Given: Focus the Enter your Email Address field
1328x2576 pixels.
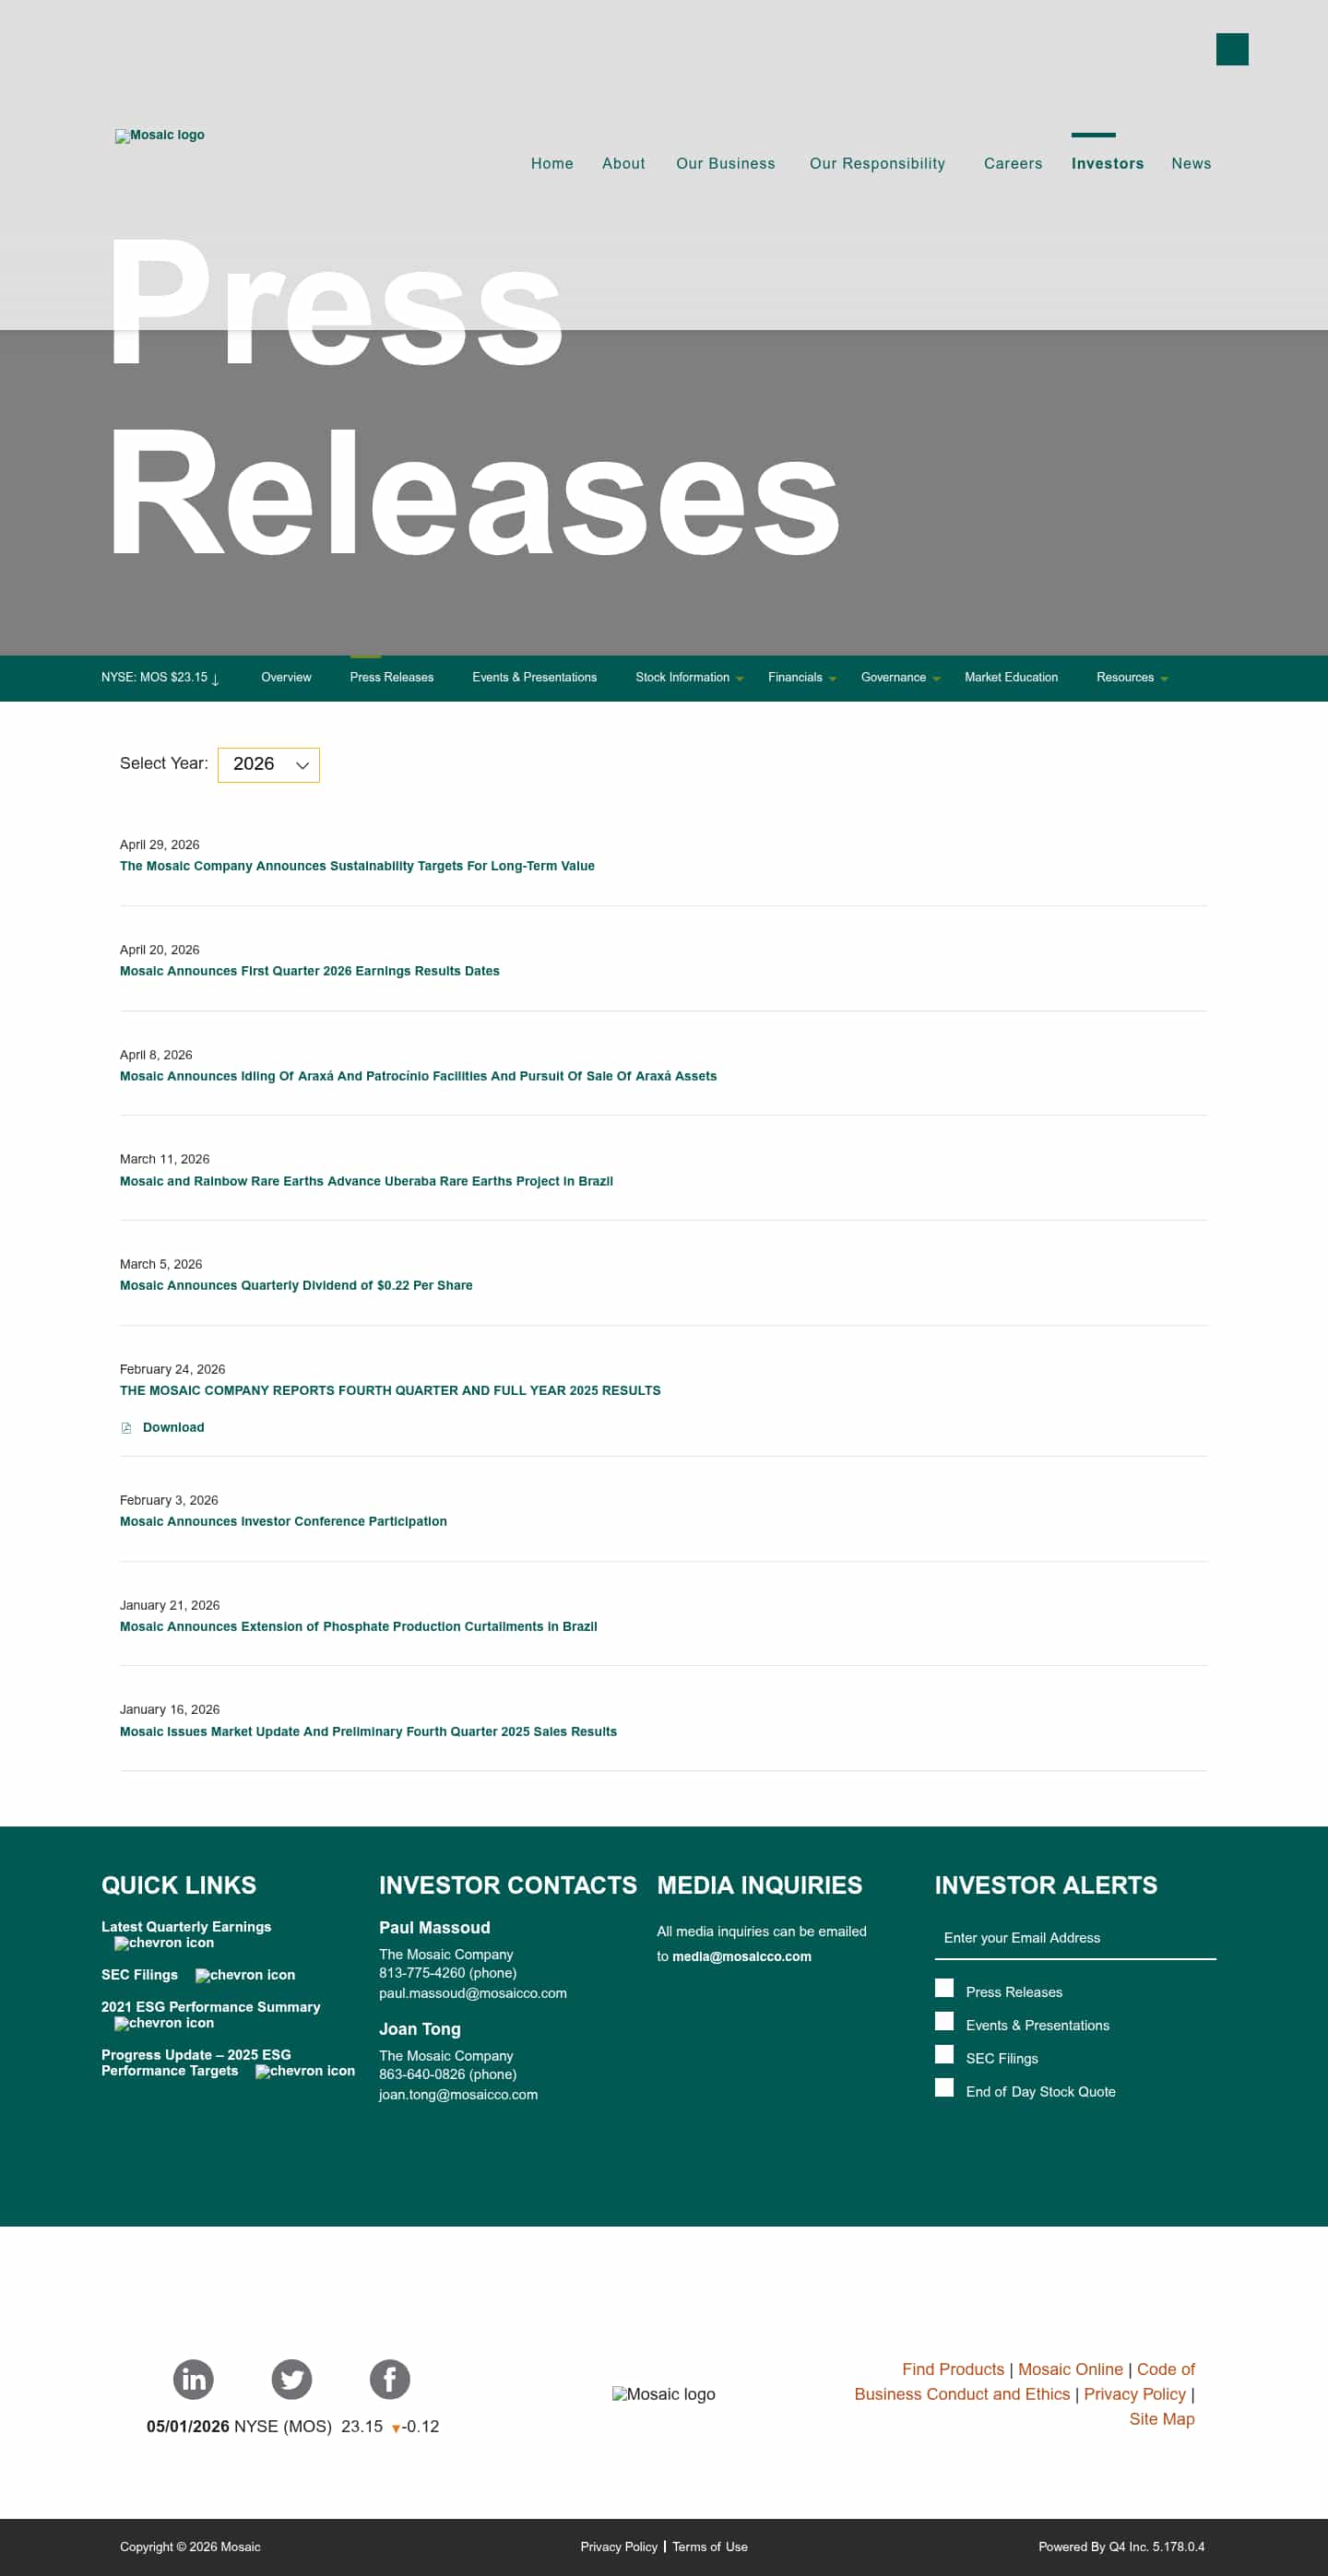Looking at the screenshot, I should [x=1075, y=1938].
